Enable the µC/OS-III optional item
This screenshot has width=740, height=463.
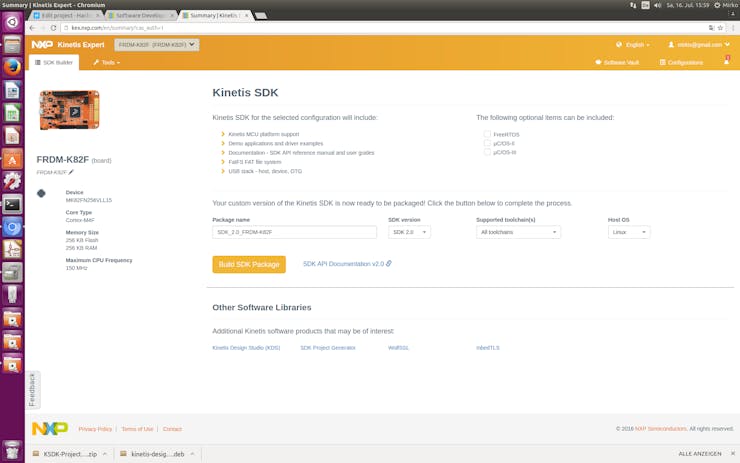click(x=488, y=152)
